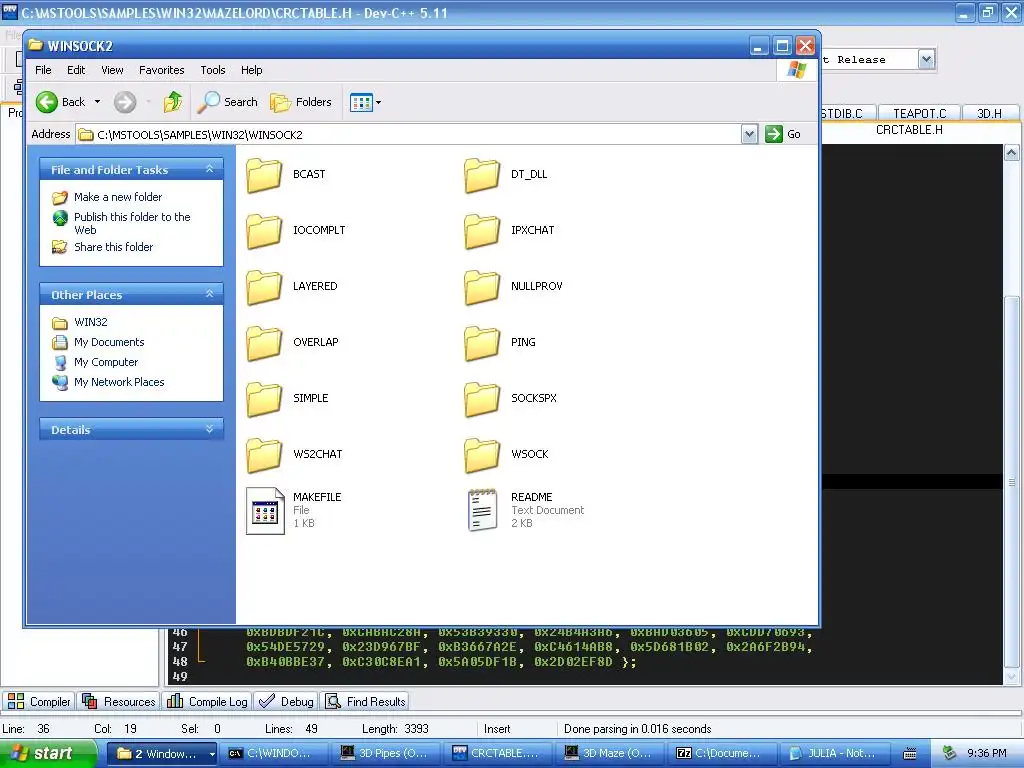Select the WS2CHAT folder
Image resolution: width=1024 pixels, height=768 pixels.
[264, 455]
